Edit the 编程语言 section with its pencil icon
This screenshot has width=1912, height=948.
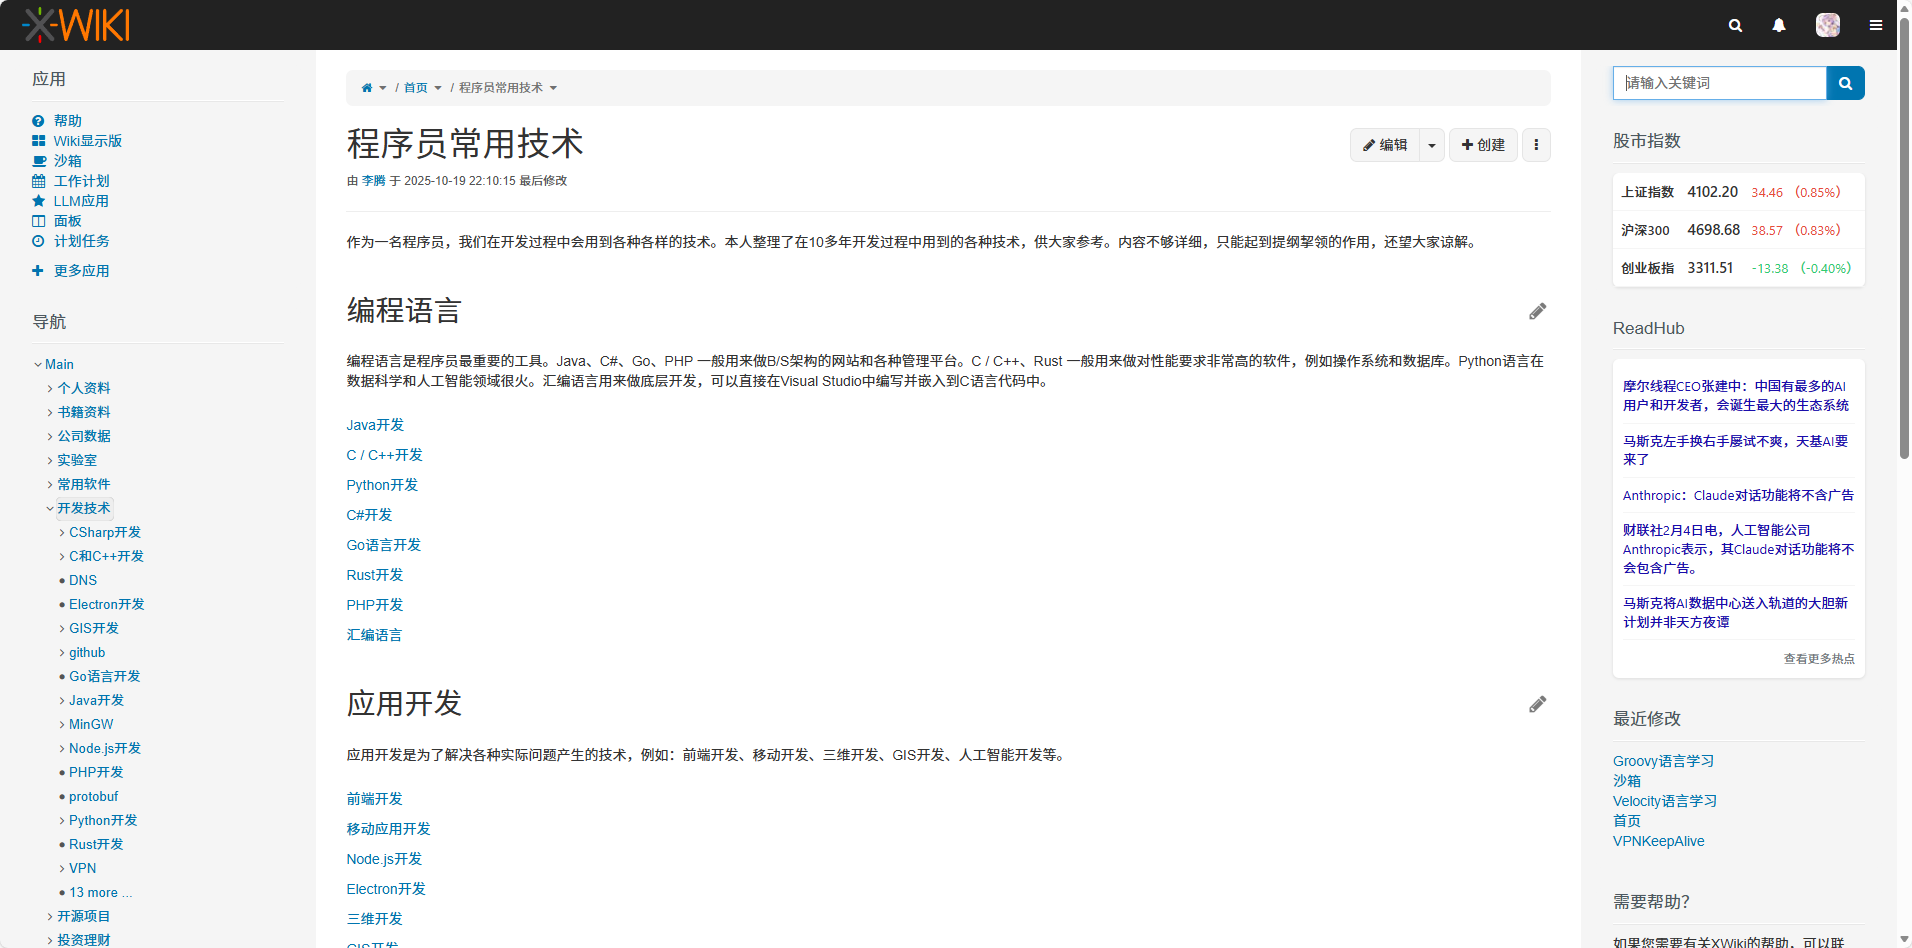pos(1537,311)
